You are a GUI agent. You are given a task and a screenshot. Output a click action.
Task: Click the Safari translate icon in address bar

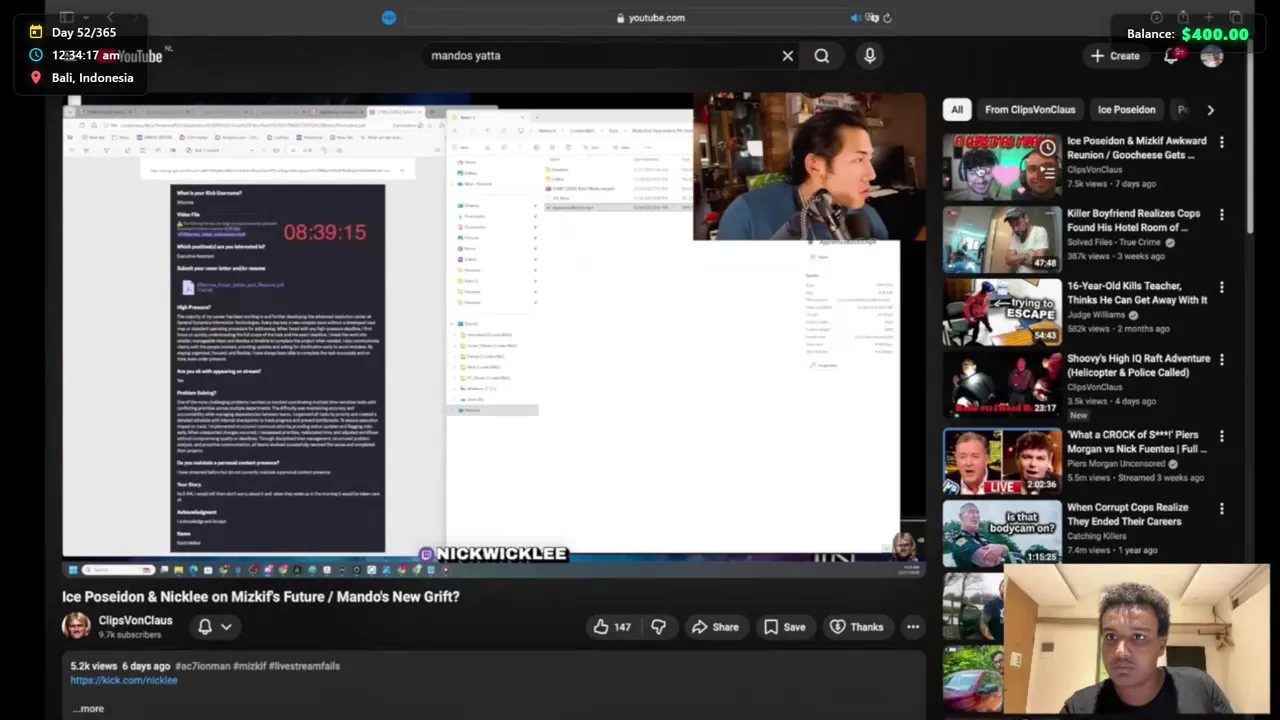[x=872, y=18]
